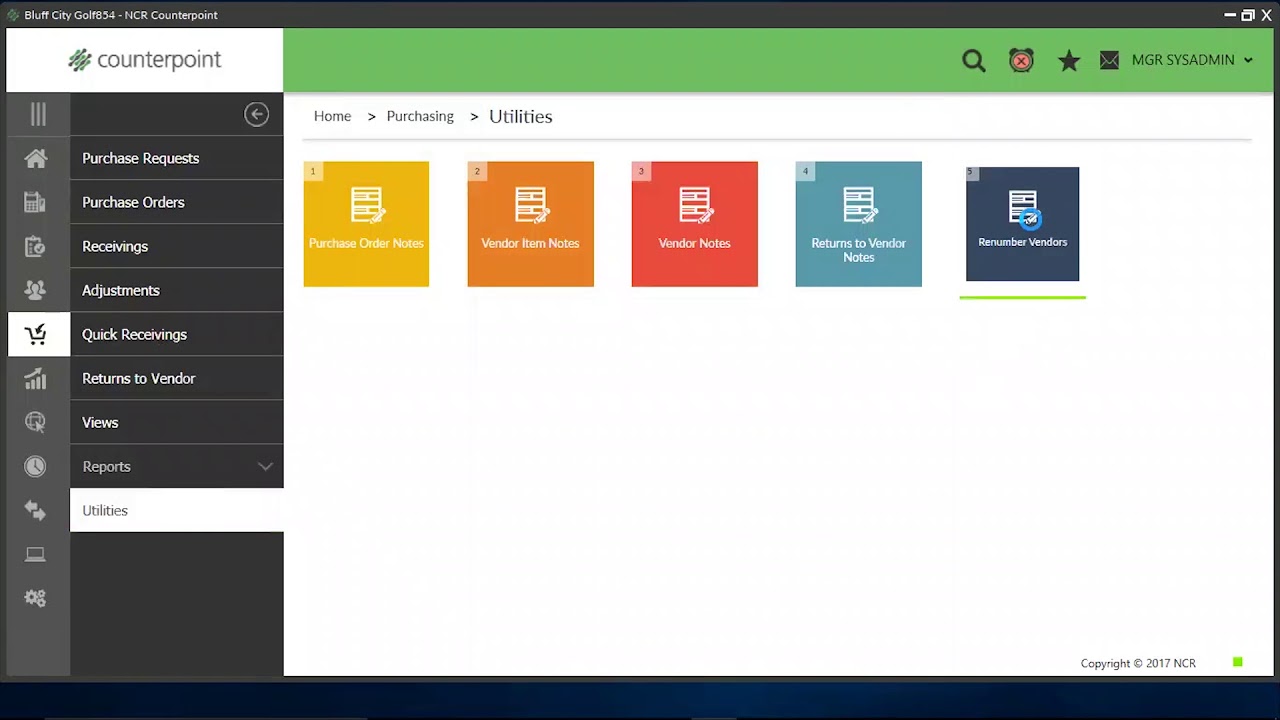1280x720 pixels.
Task: Select the clipboard checklist sidebar icon
Action: point(36,246)
